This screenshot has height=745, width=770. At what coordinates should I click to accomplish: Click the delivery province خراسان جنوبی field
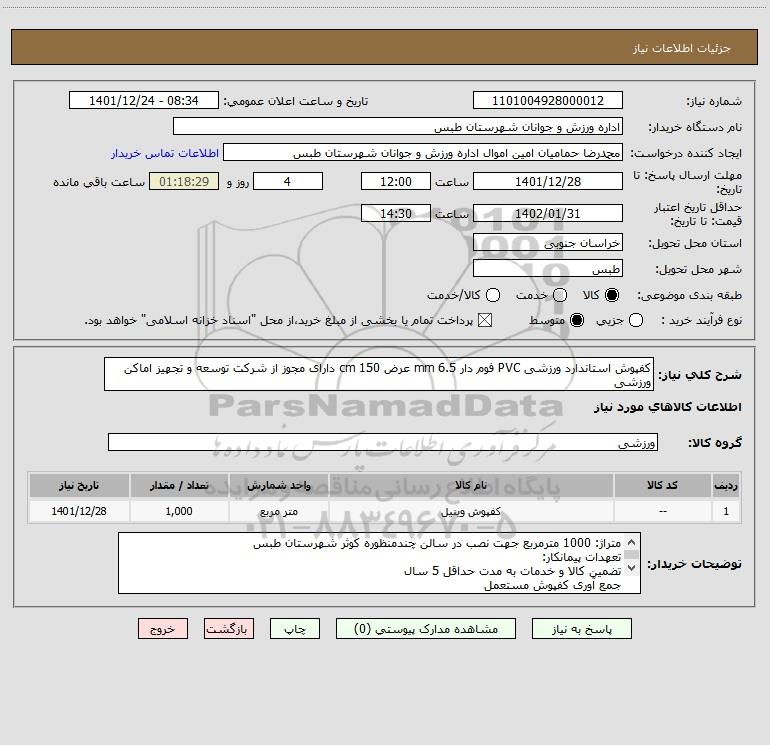(548, 243)
